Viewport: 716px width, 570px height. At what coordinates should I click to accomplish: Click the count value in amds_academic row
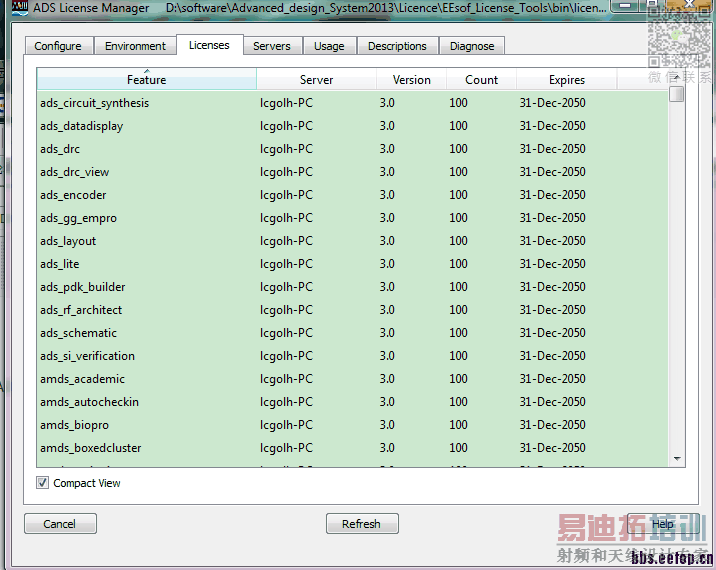pyautogui.click(x=458, y=379)
